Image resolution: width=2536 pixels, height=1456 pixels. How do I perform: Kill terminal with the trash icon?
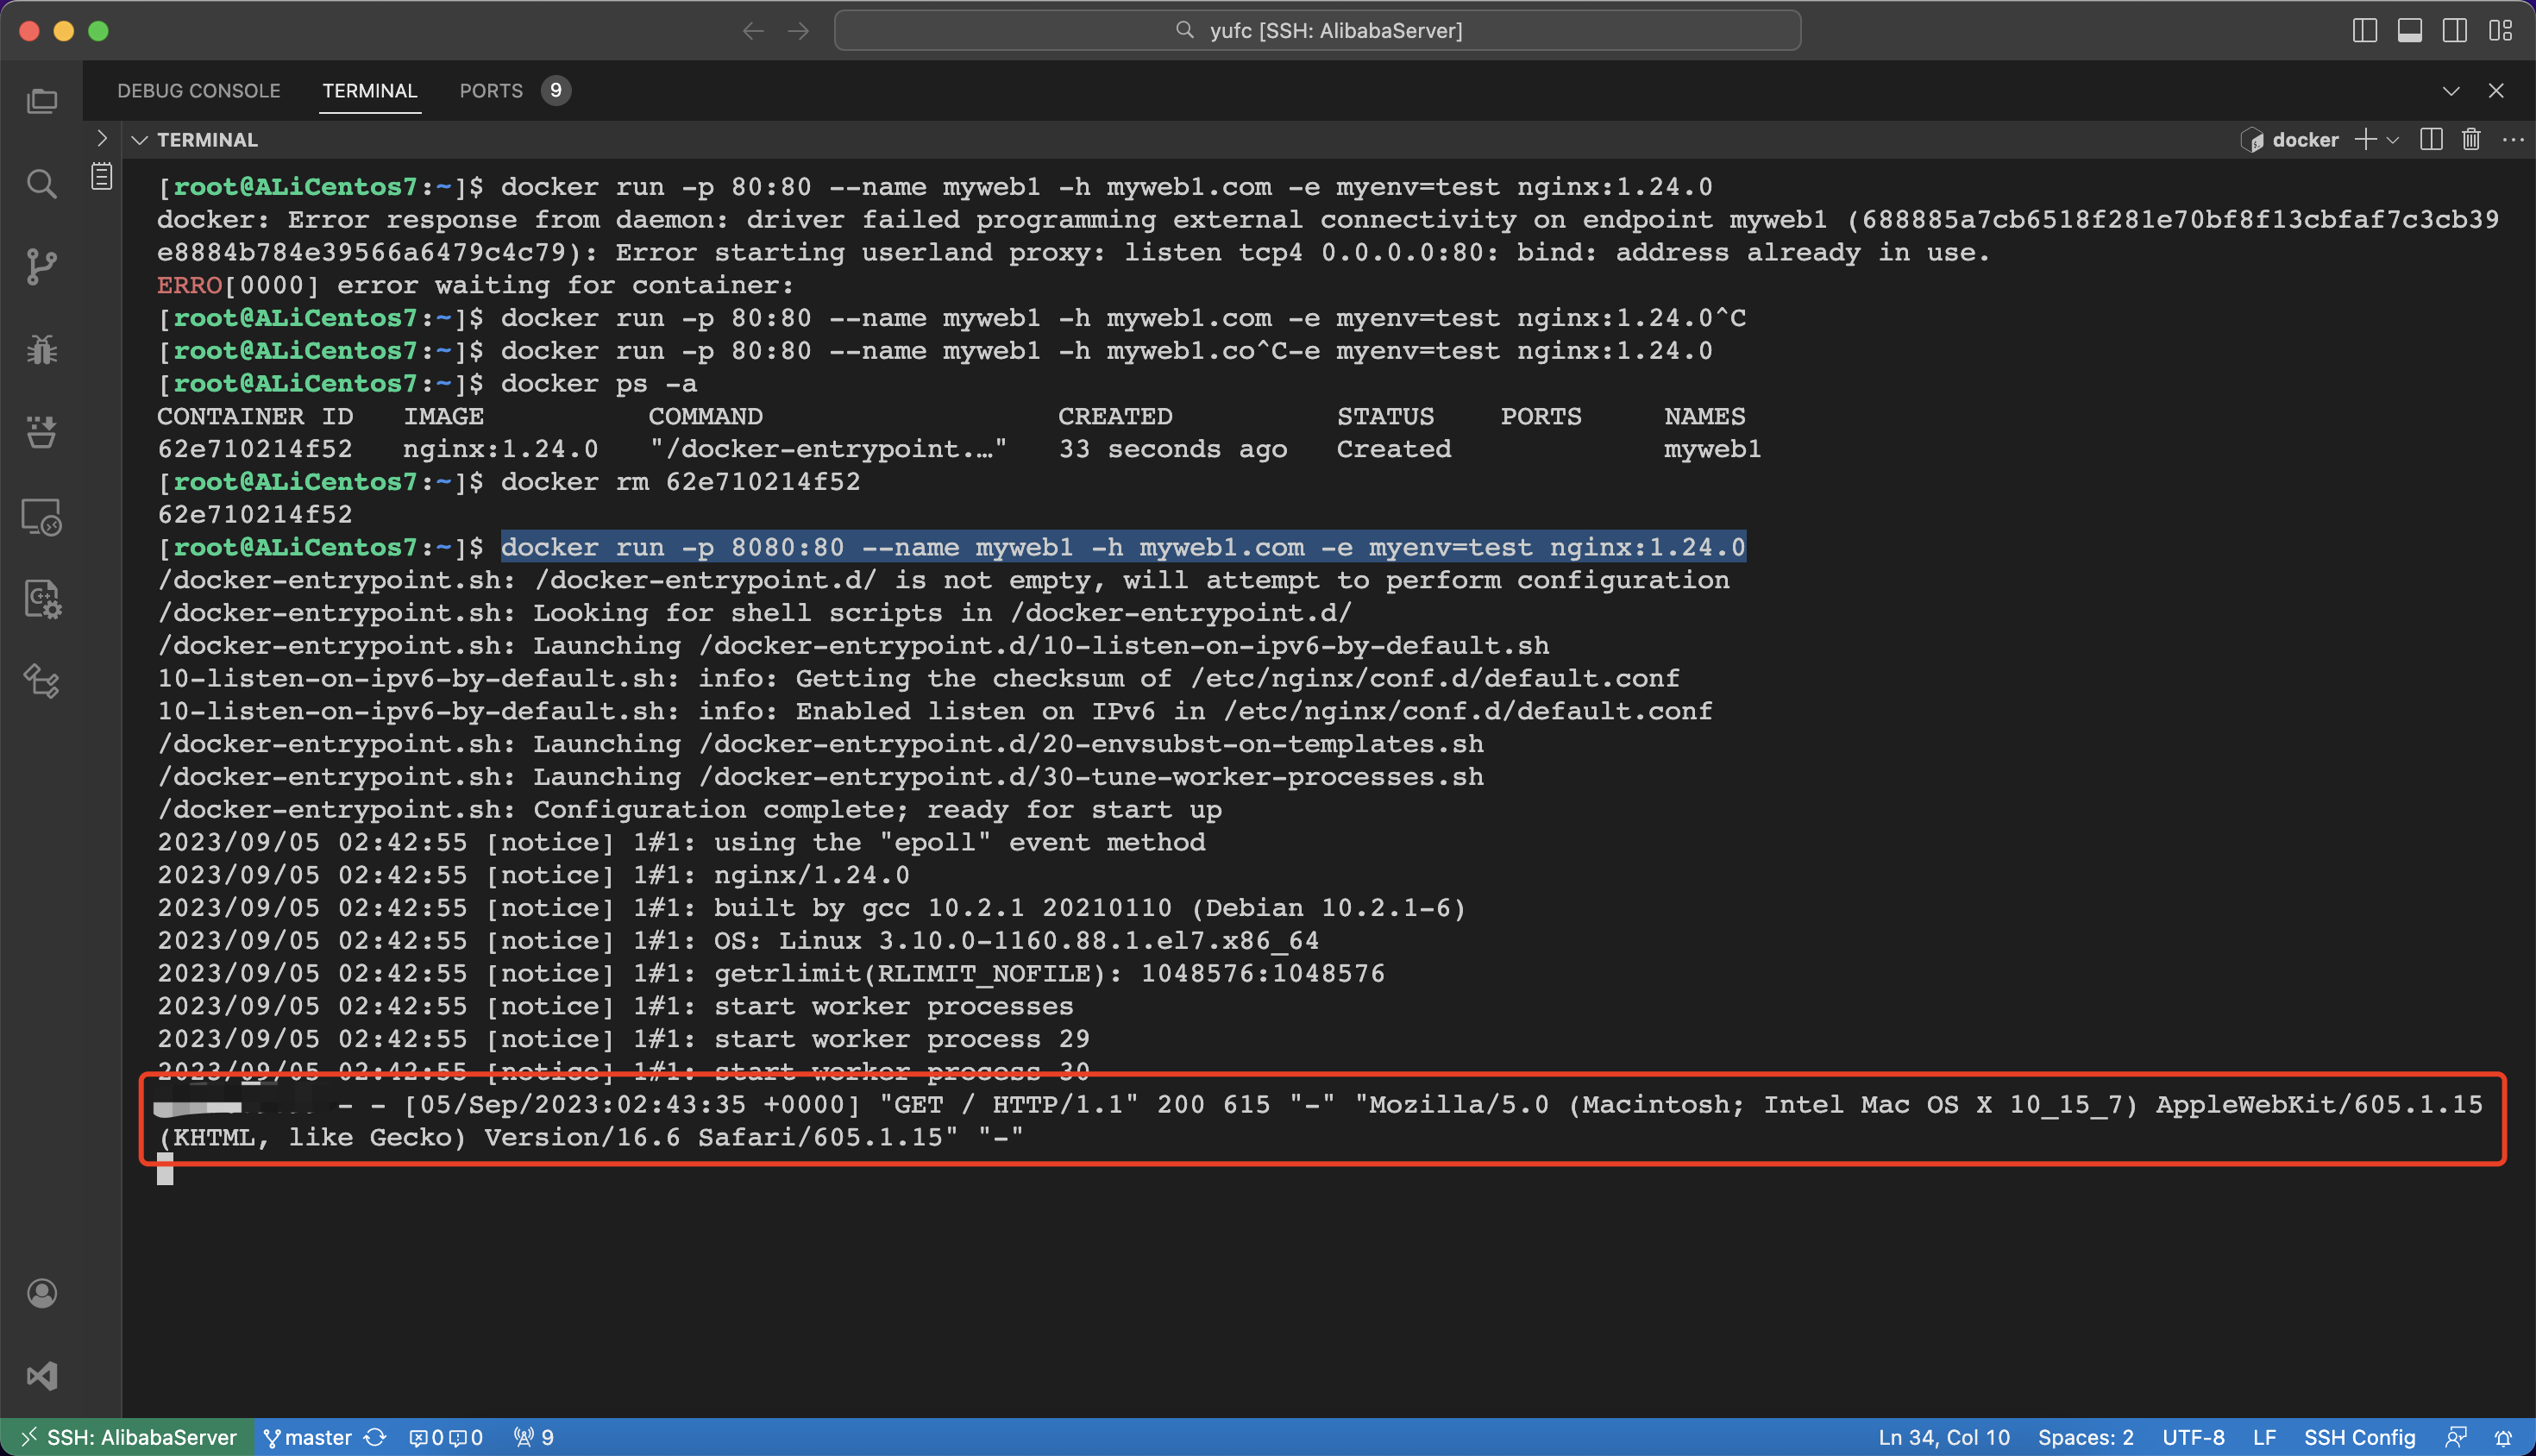(x=2471, y=140)
